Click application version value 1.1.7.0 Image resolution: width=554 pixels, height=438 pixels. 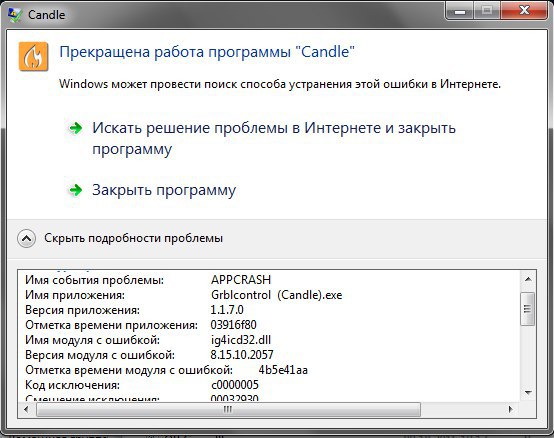click(x=227, y=310)
